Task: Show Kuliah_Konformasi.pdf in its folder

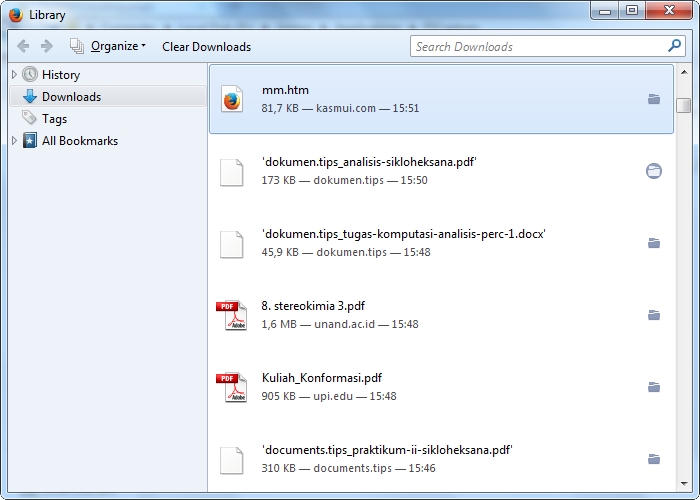Action: (654, 387)
